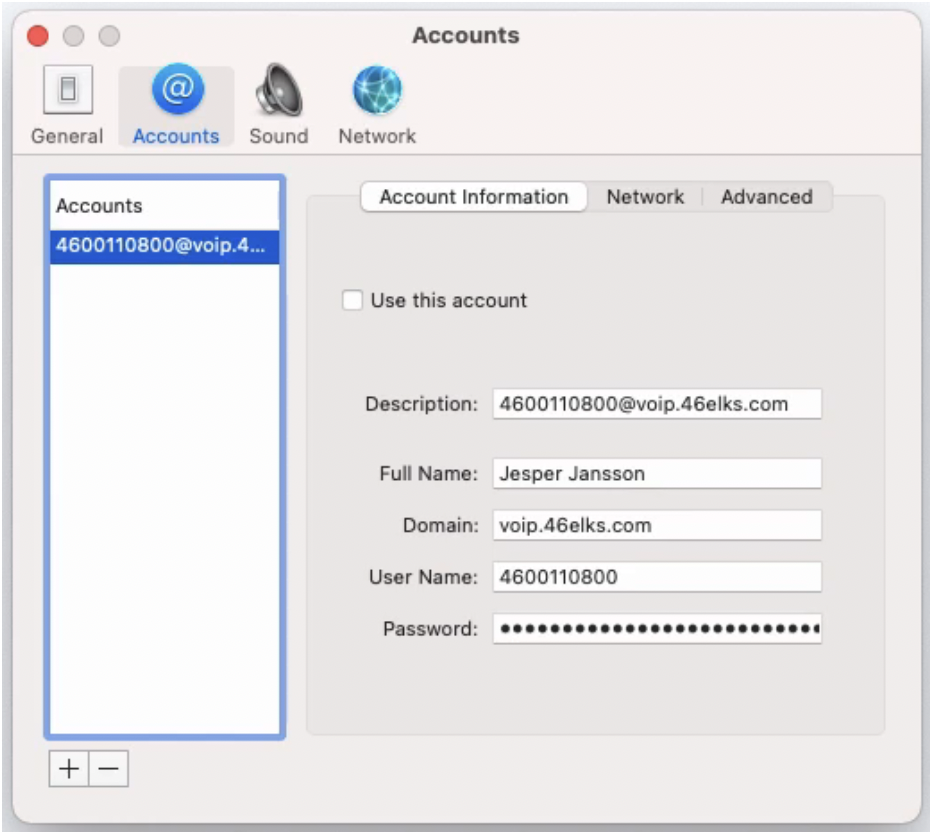Click the Domain field voip.46elks.com
This screenshot has width=930, height=832.
pyautogui.click(x=656, y=525)
